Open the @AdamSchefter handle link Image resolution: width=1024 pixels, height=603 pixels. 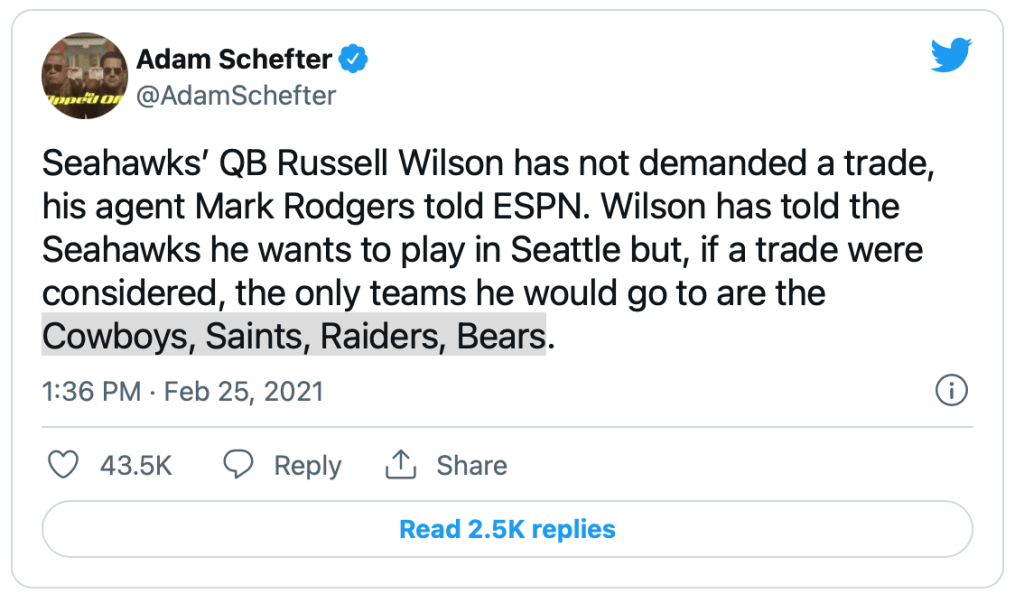click(236, 96)
